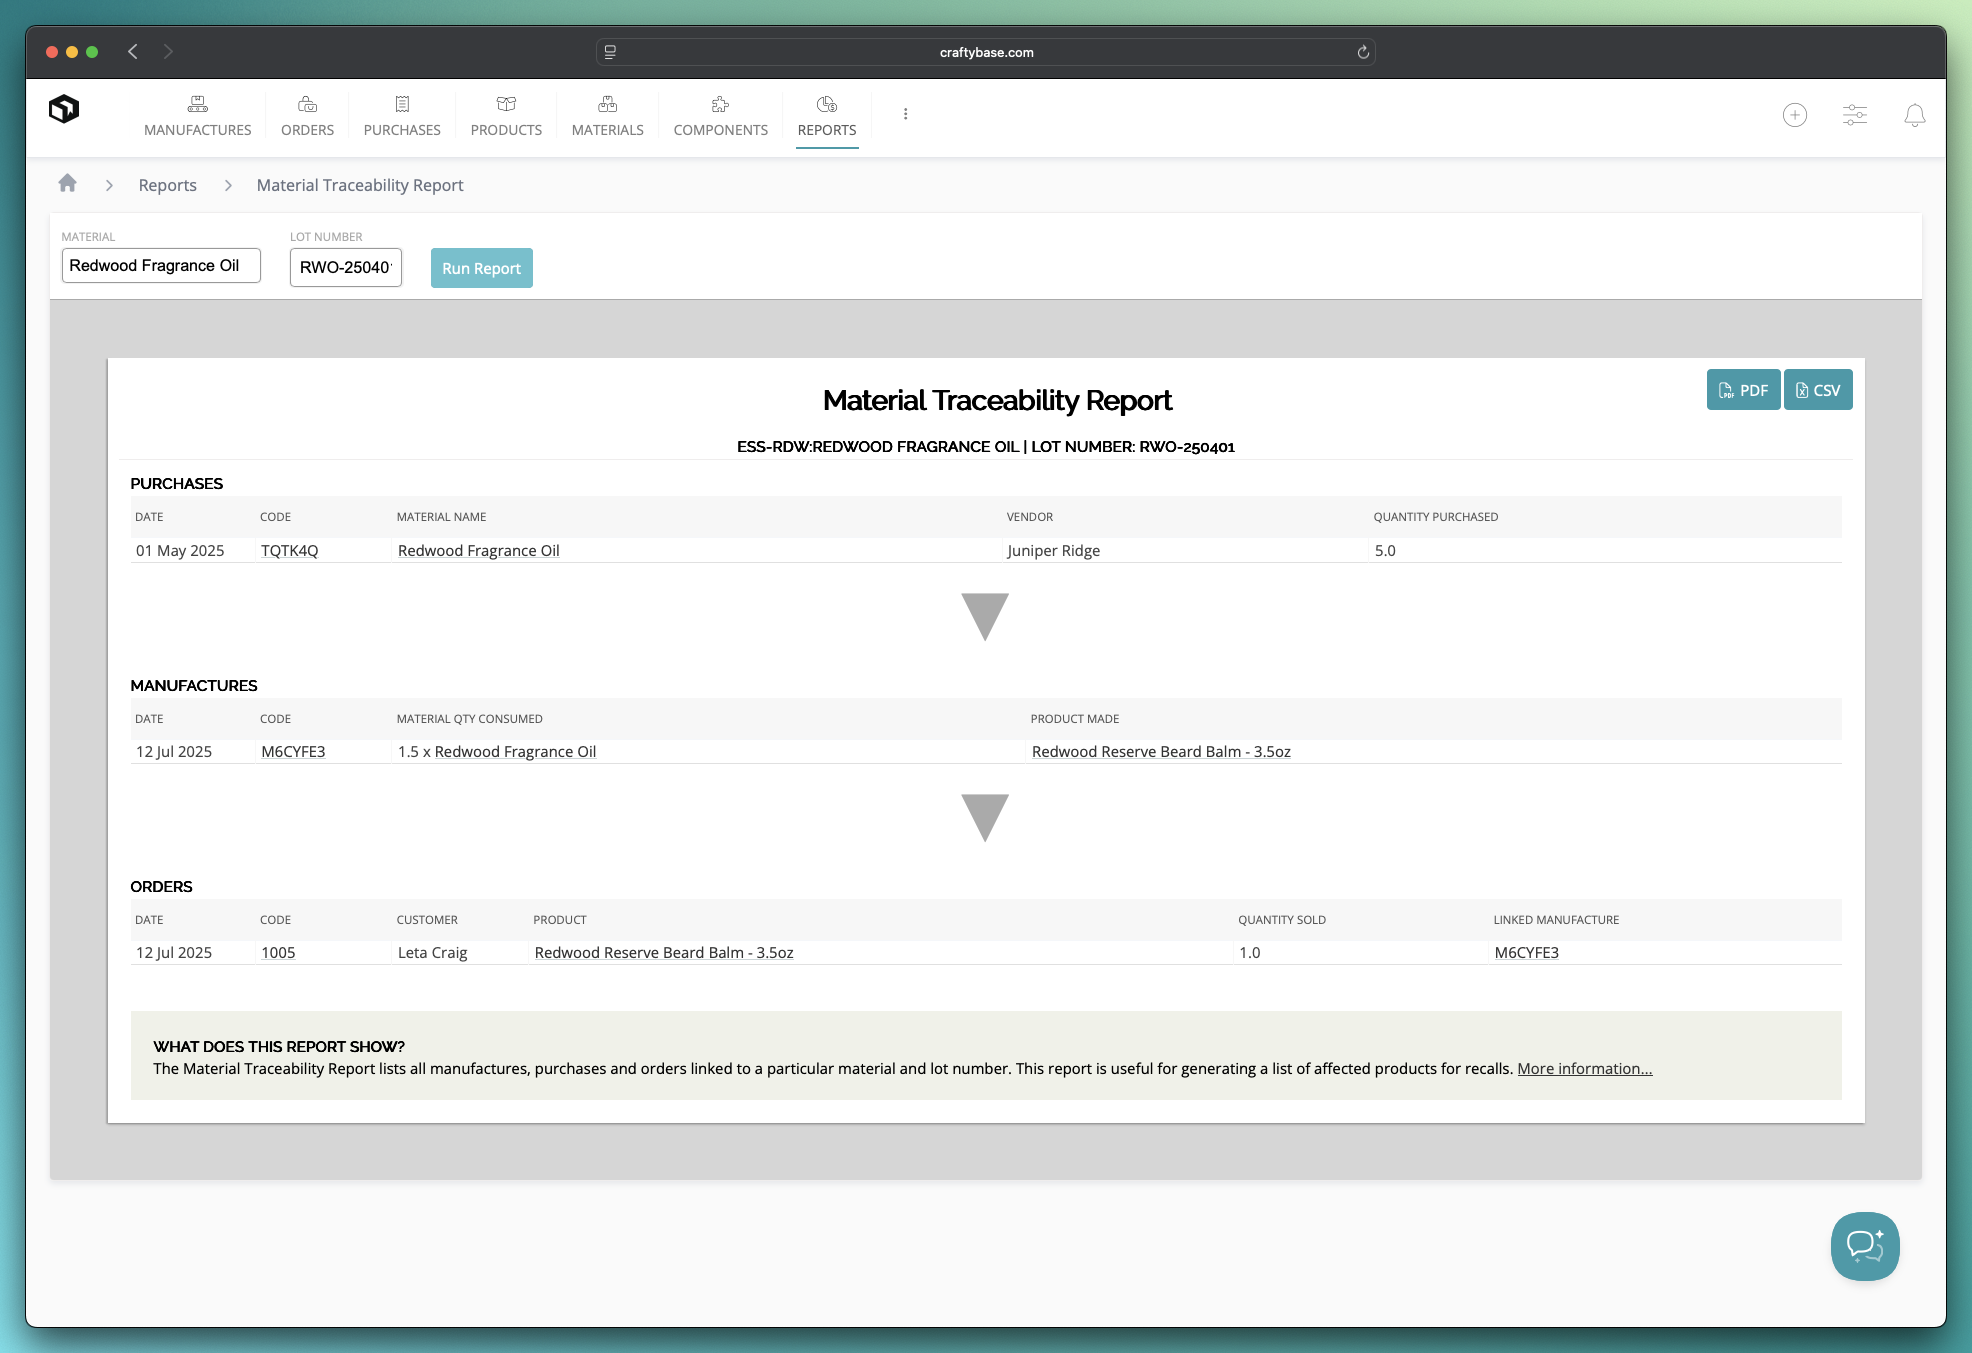Click the Lot Number input field
The height and width of the screenshot is (1353, 1972).
click(x=345, y=267)
